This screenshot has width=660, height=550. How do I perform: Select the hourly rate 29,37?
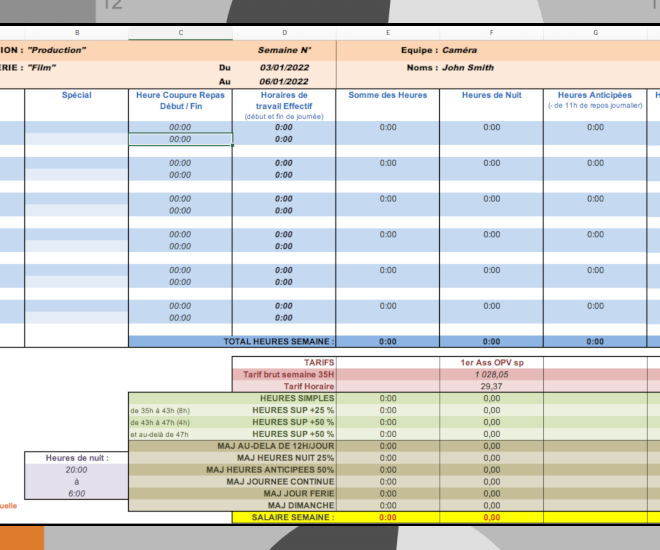[492, 386]
